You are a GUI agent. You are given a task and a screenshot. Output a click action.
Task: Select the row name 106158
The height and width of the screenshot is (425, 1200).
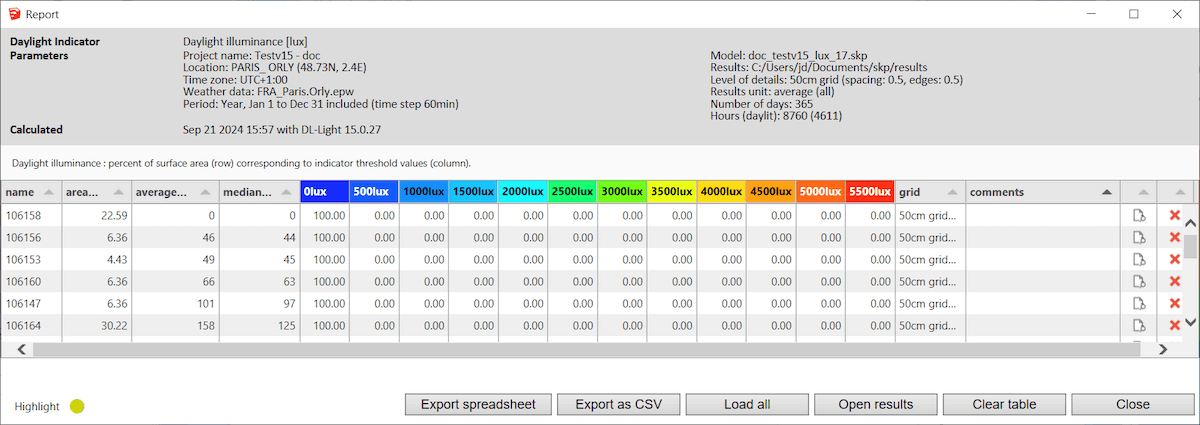click(23, 215)
